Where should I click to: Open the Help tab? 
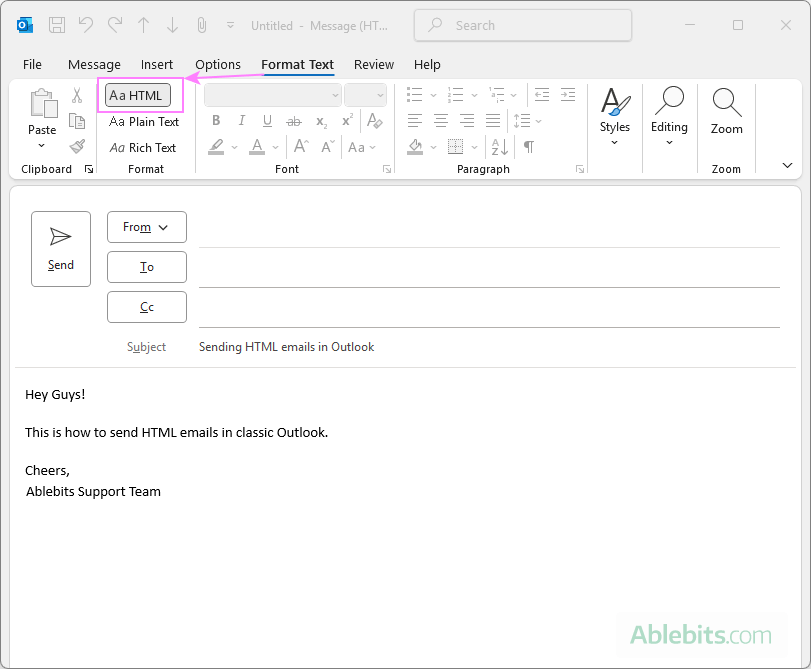(x=427, y=64)
